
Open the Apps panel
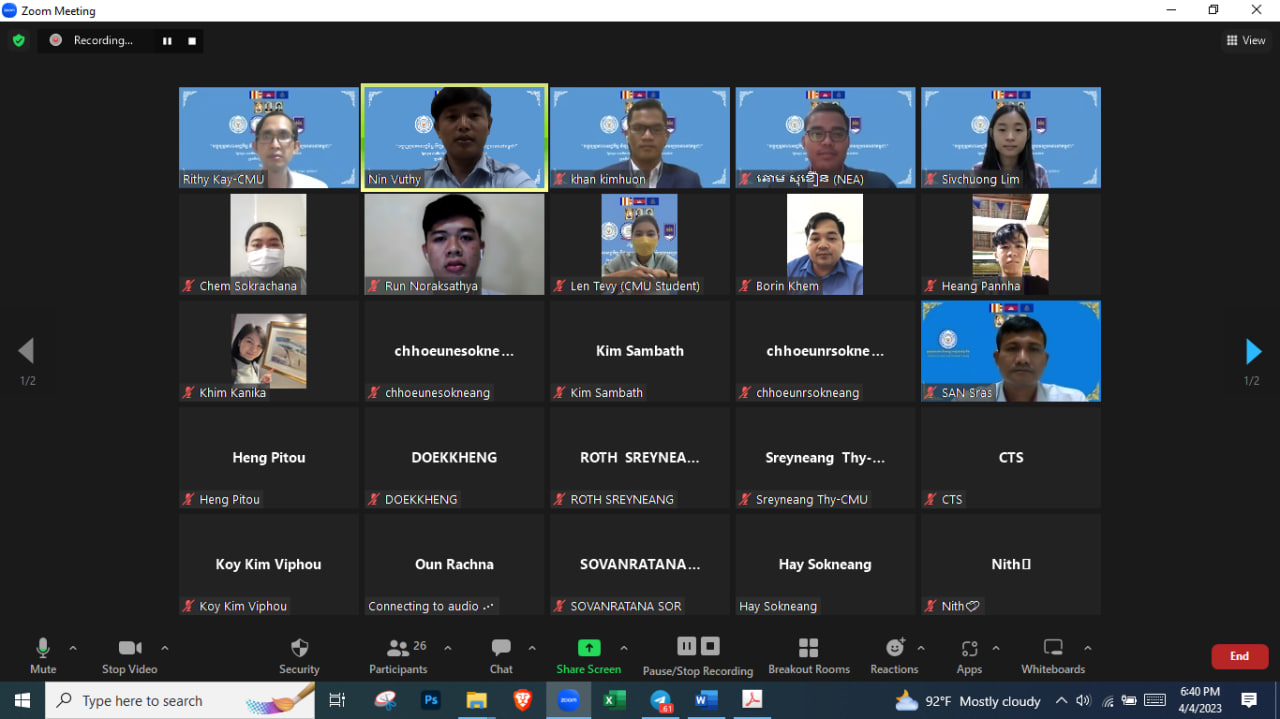(969, 655)
